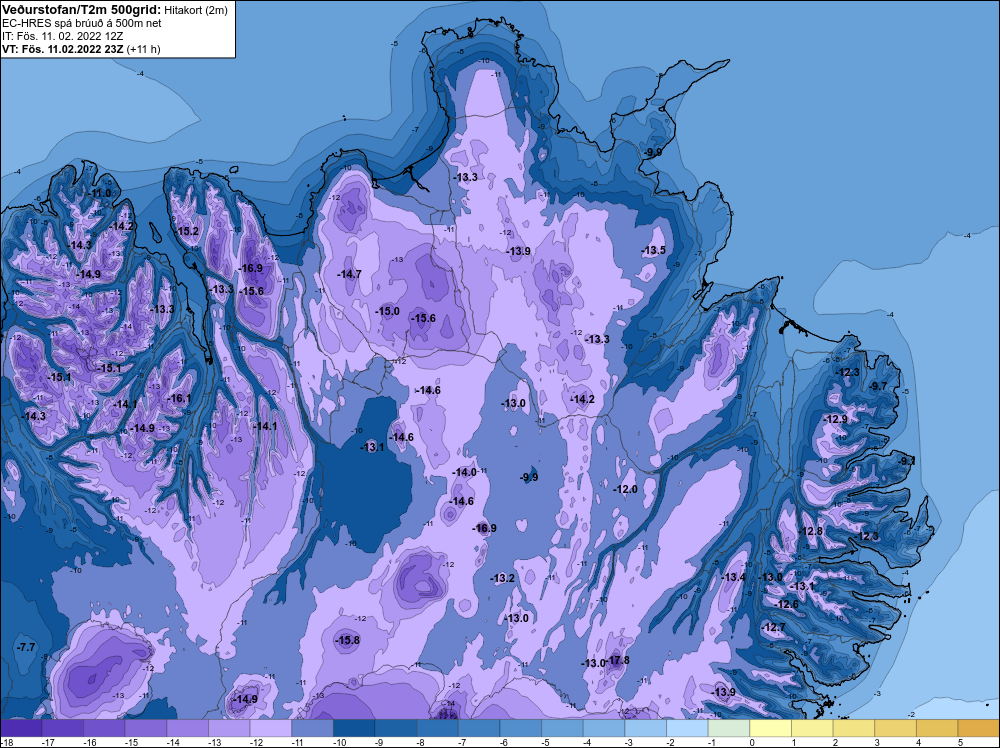Image resolution: width=1000 pixels, height=748 pixels.
Task: Select the legend swatch between 3 and 4
Action: click(895, 728)
